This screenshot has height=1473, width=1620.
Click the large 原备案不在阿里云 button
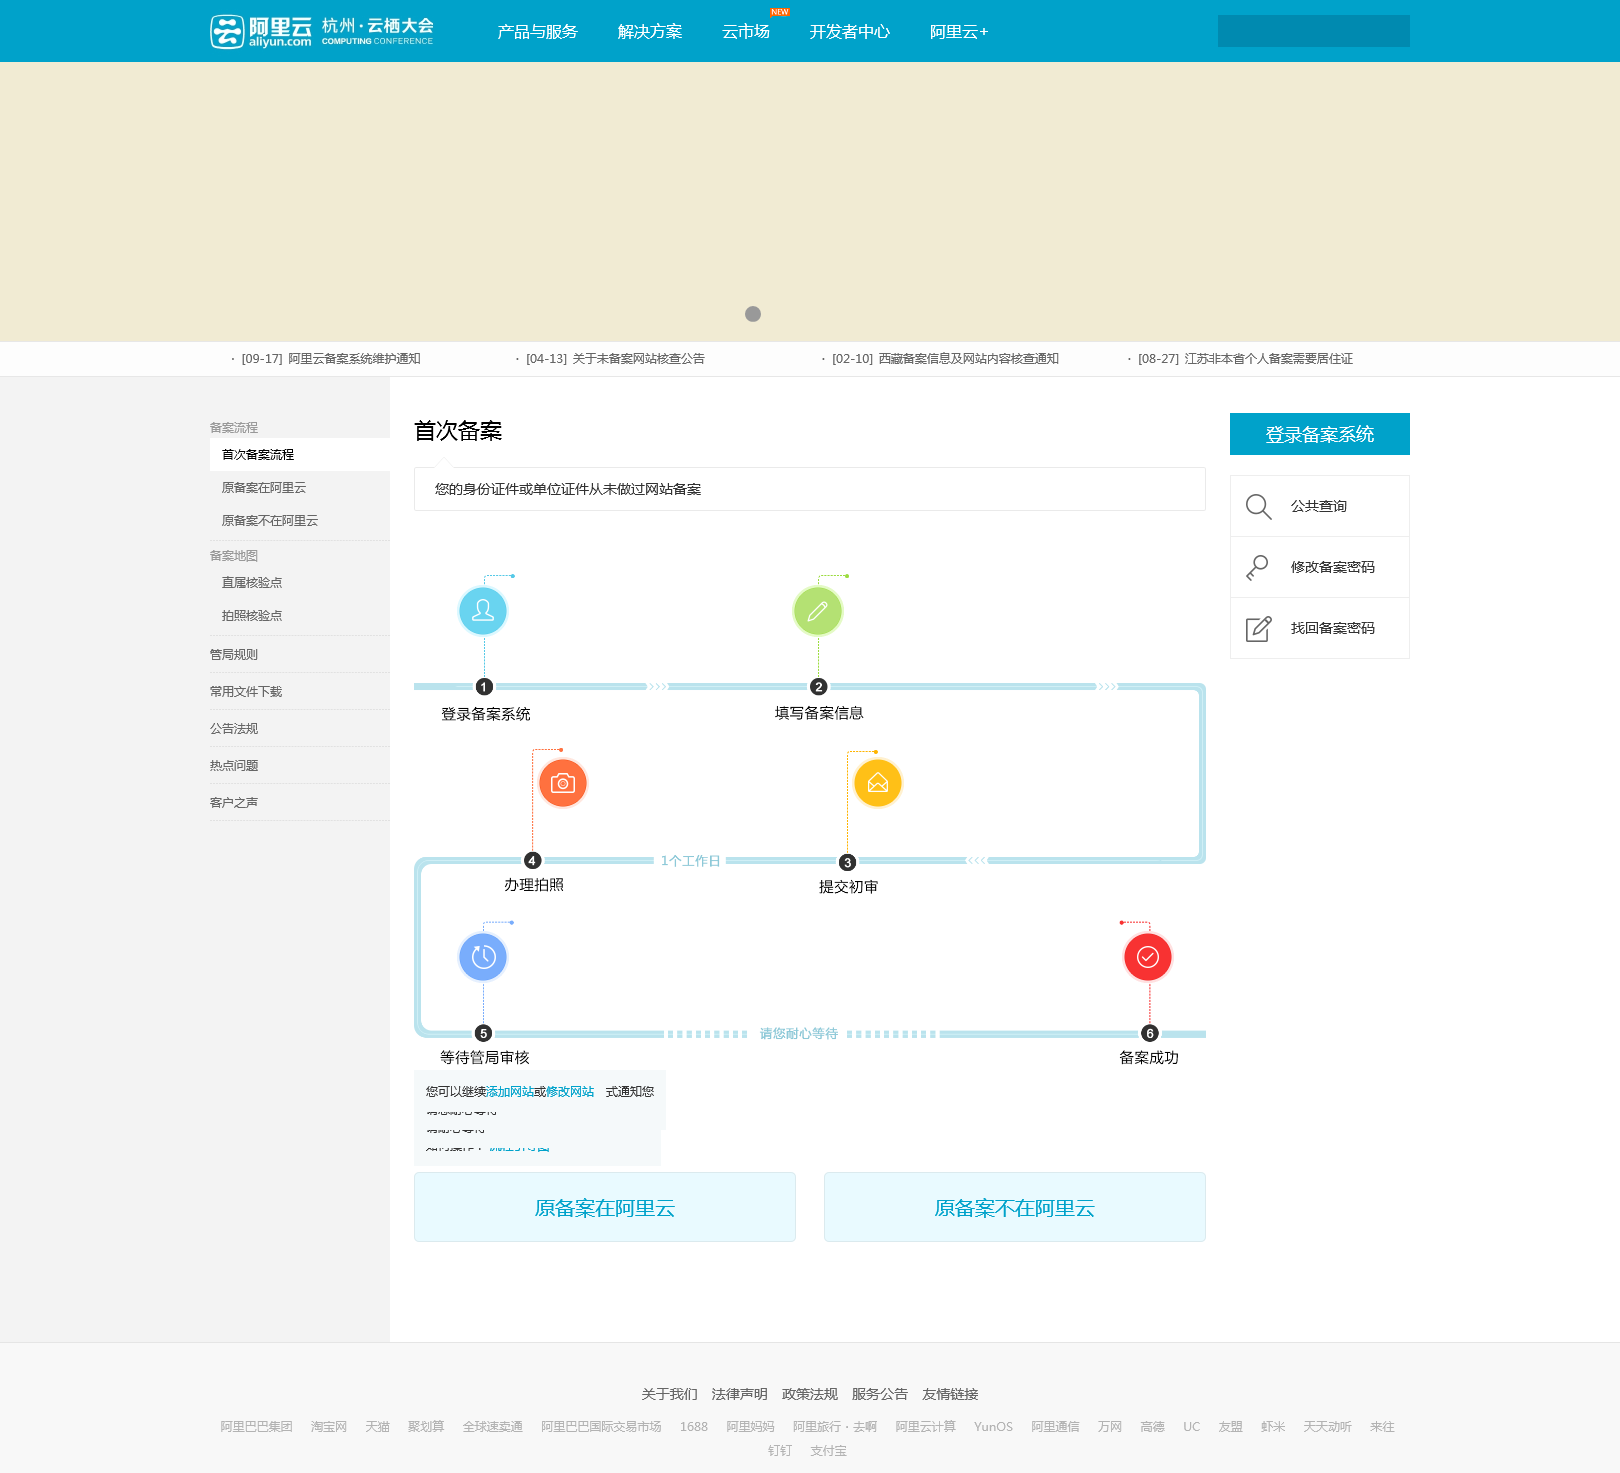(x=1015, y=1207)
